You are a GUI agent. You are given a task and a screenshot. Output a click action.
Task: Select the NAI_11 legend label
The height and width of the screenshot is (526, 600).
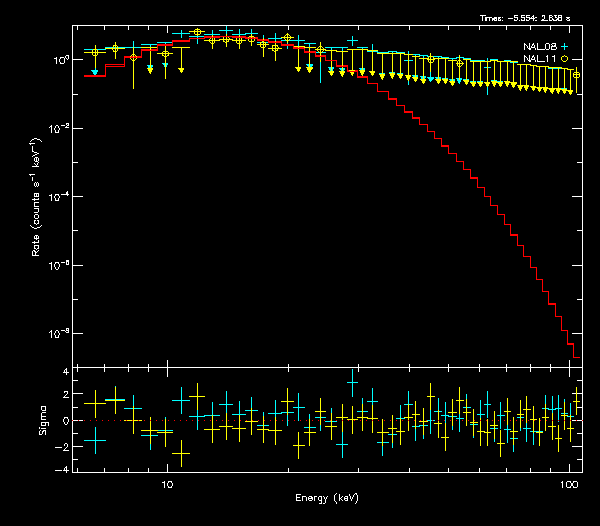[540, 59]
